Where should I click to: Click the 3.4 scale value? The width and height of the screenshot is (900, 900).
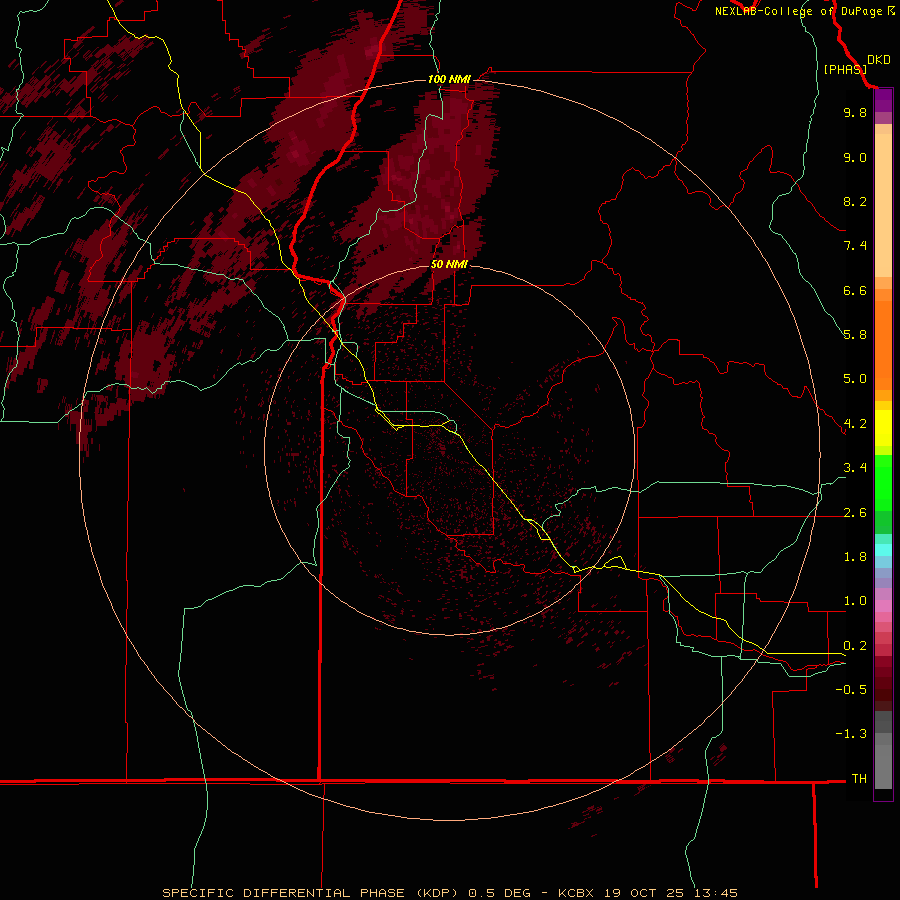(x=855, y=468)
